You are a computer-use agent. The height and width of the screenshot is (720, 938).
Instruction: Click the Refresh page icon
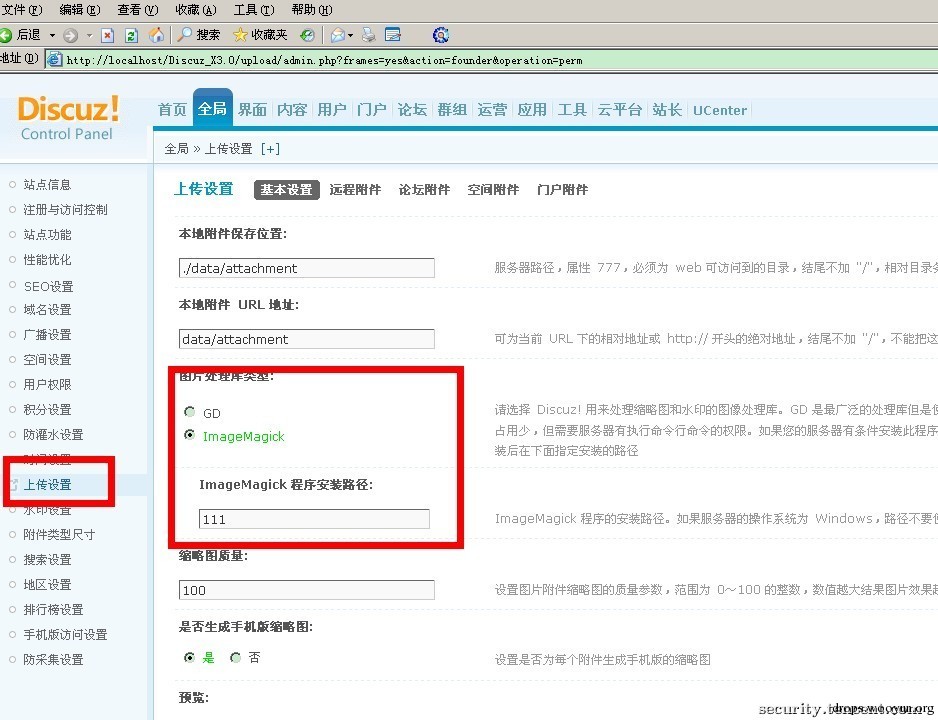(x=132, y=35)
